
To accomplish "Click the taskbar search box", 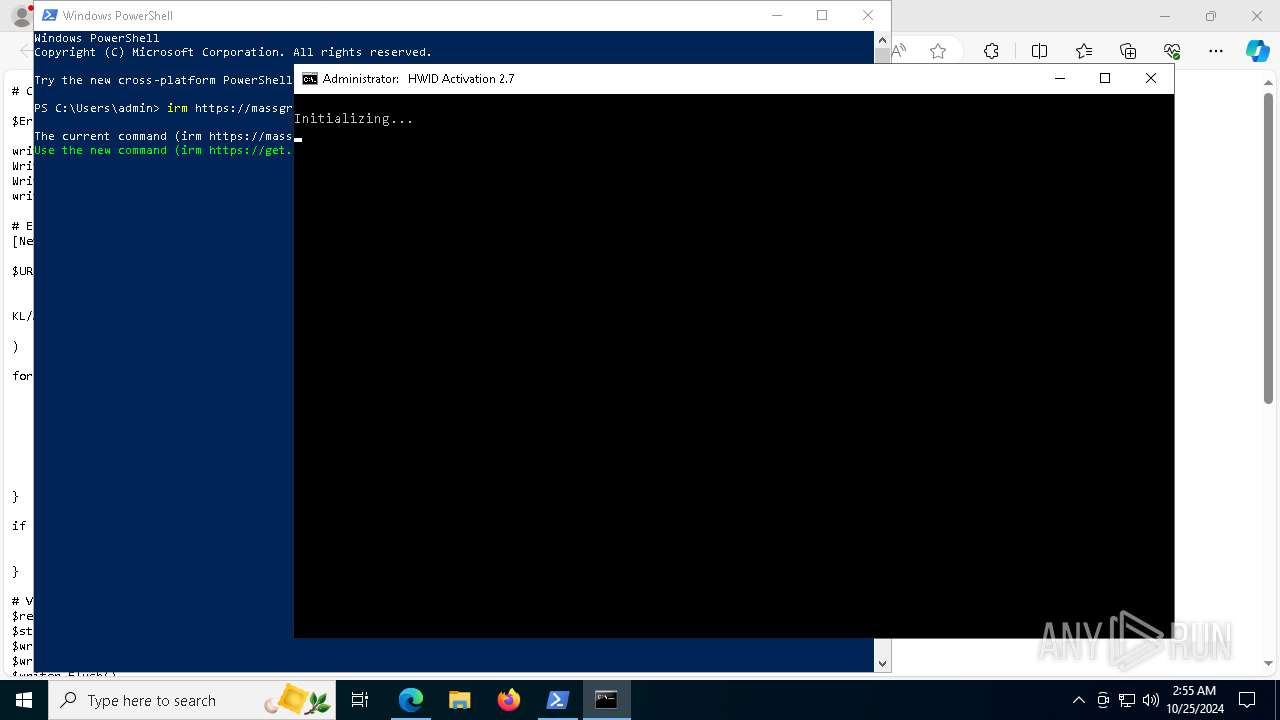I will pos(192,700).
